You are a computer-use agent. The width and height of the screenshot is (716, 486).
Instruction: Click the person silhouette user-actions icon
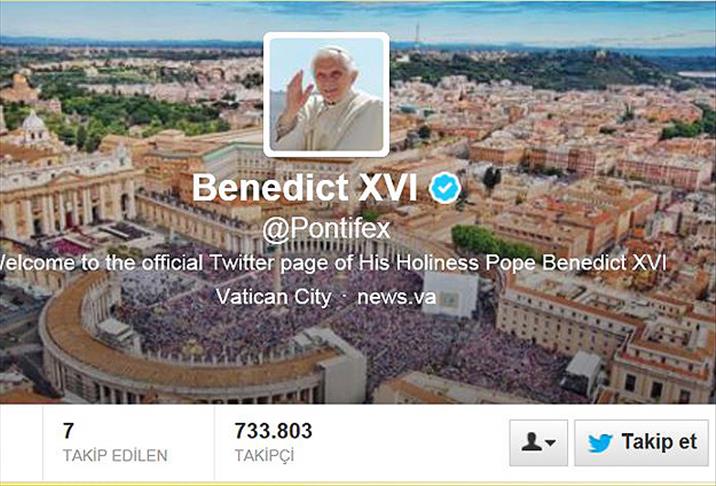tap(531, 442)
